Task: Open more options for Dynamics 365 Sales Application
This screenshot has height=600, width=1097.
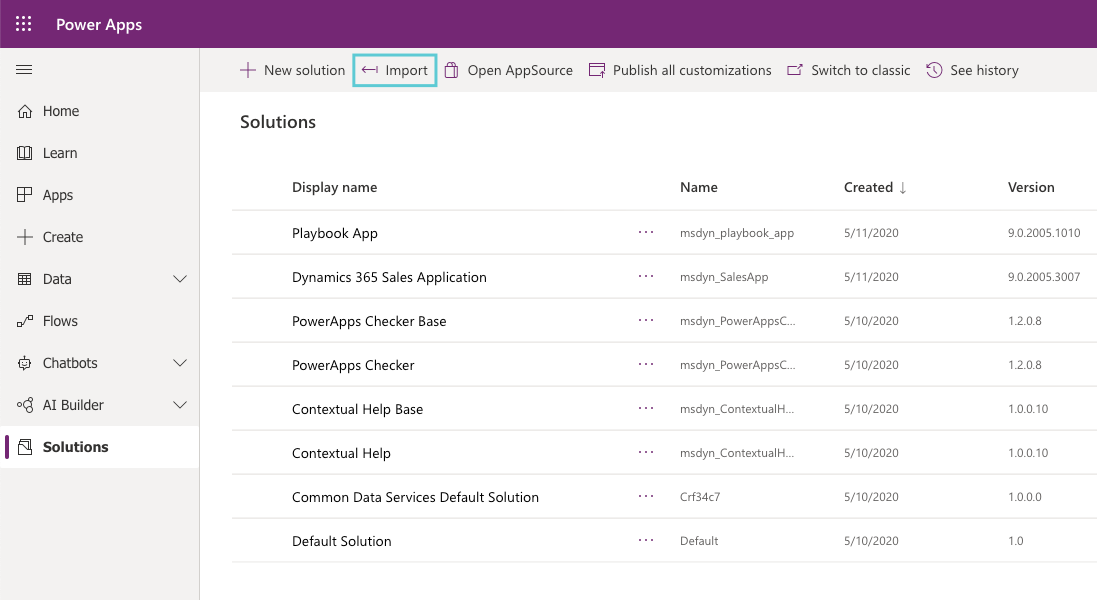Action: point(646,276)
